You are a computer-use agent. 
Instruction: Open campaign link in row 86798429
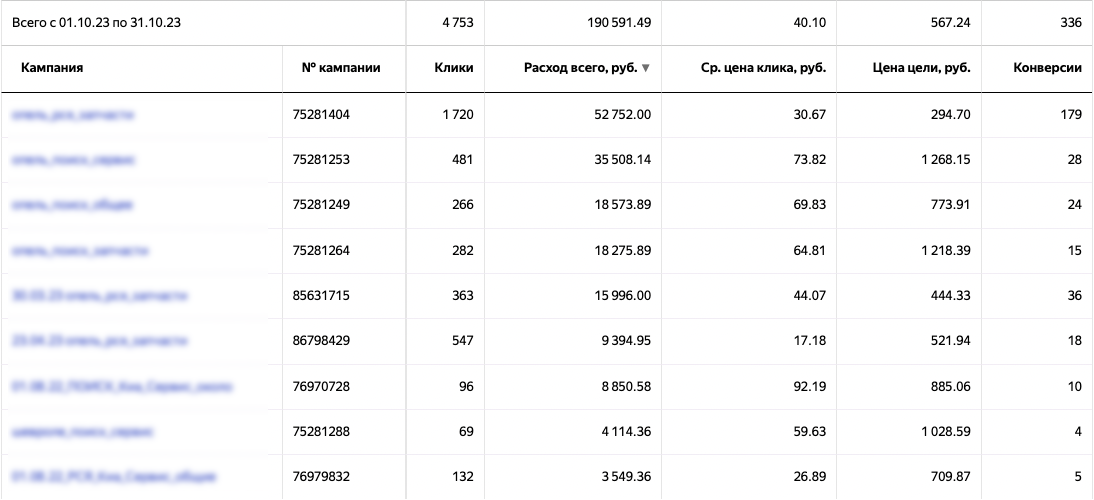coord(99,341)
